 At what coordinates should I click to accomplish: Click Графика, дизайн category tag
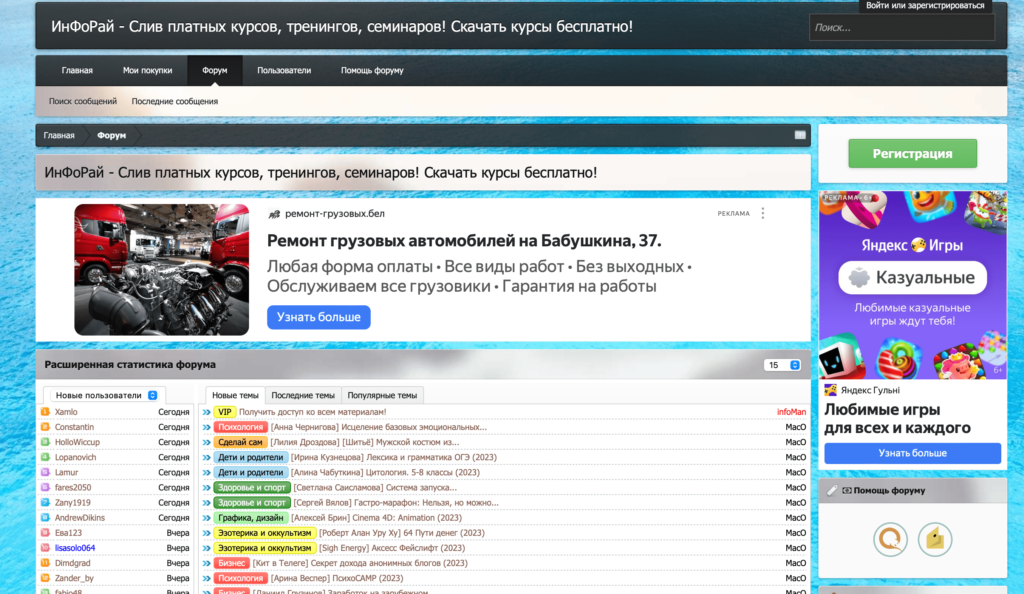pyautogui.click(x=251, y=518)
